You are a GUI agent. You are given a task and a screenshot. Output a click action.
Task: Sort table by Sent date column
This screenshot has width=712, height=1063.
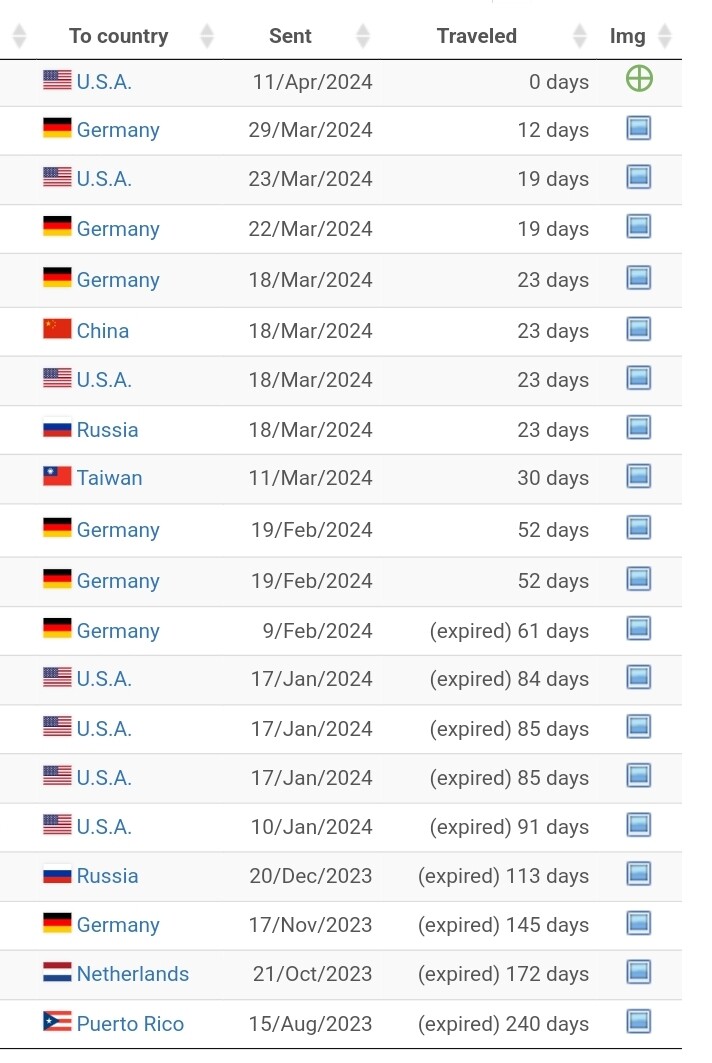pos(290,37)
